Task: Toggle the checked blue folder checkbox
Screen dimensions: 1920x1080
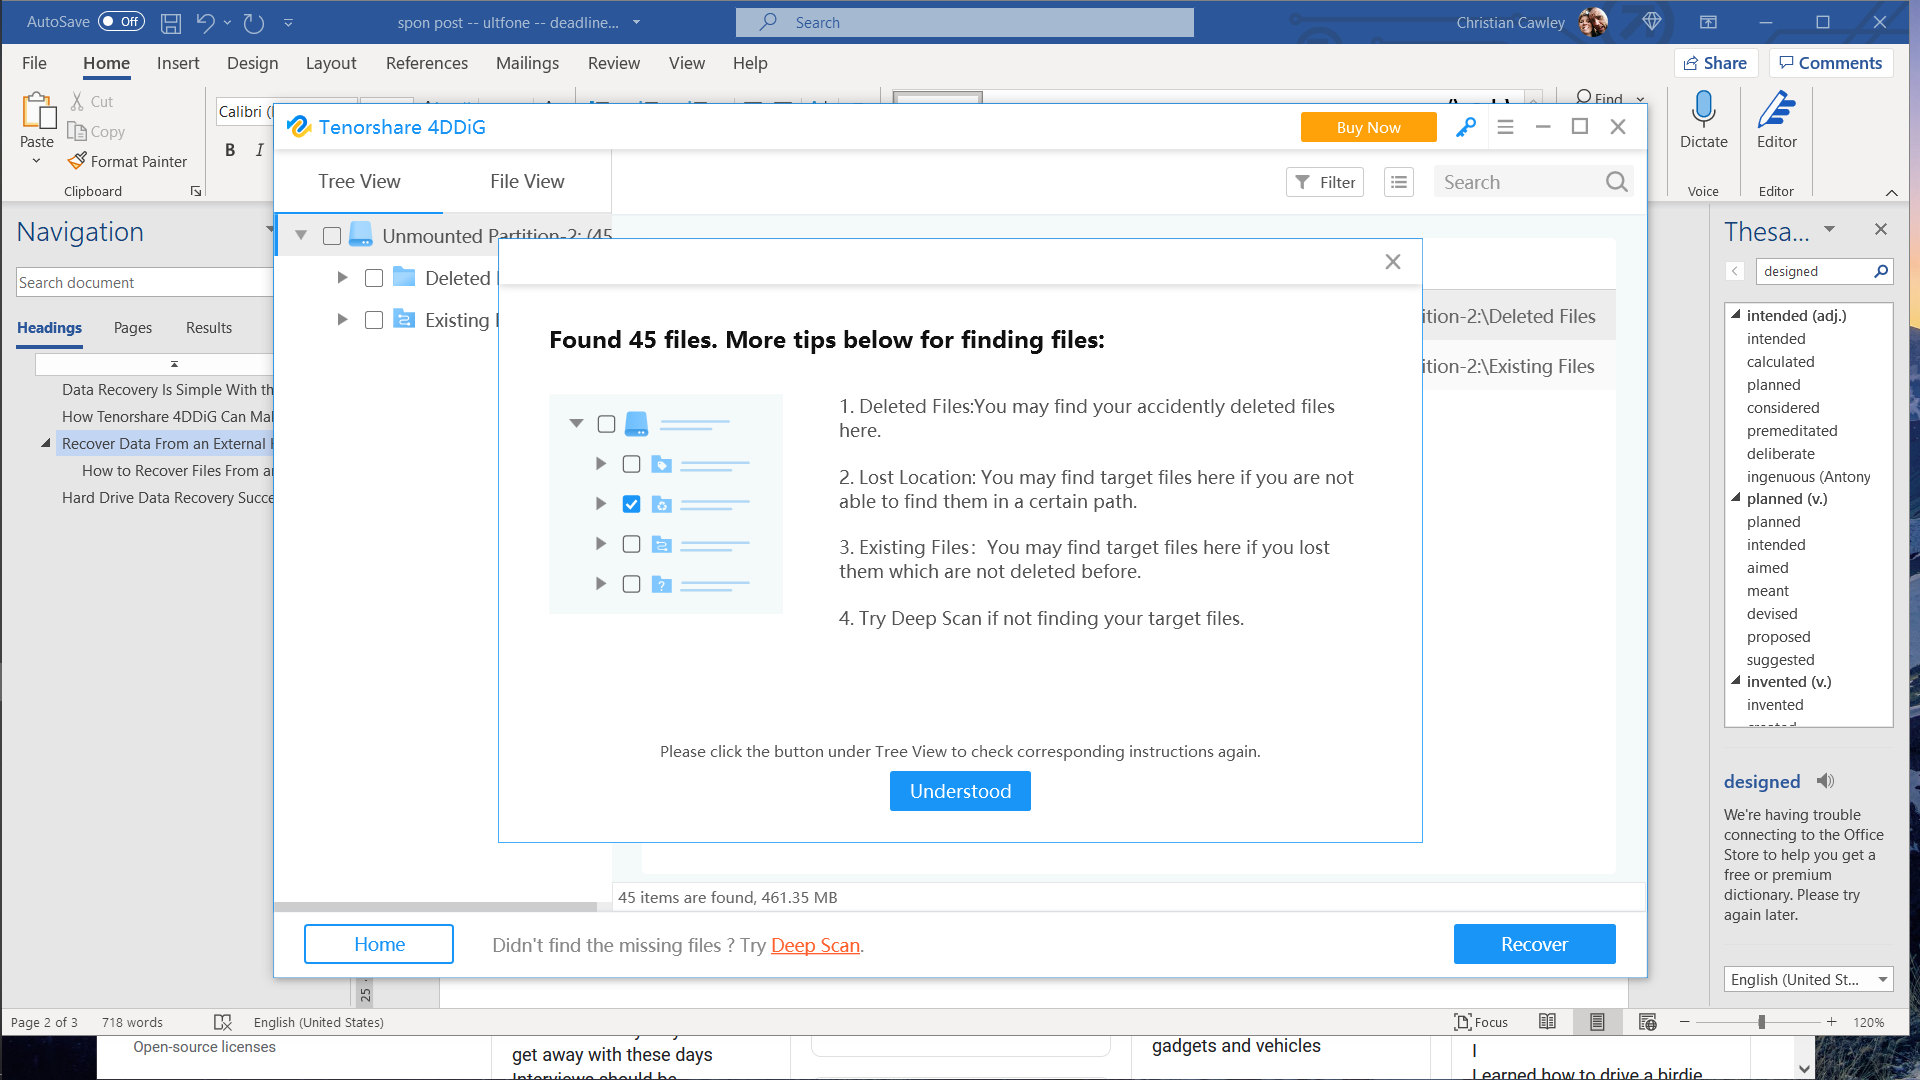Action: click(x=630, y=502)
